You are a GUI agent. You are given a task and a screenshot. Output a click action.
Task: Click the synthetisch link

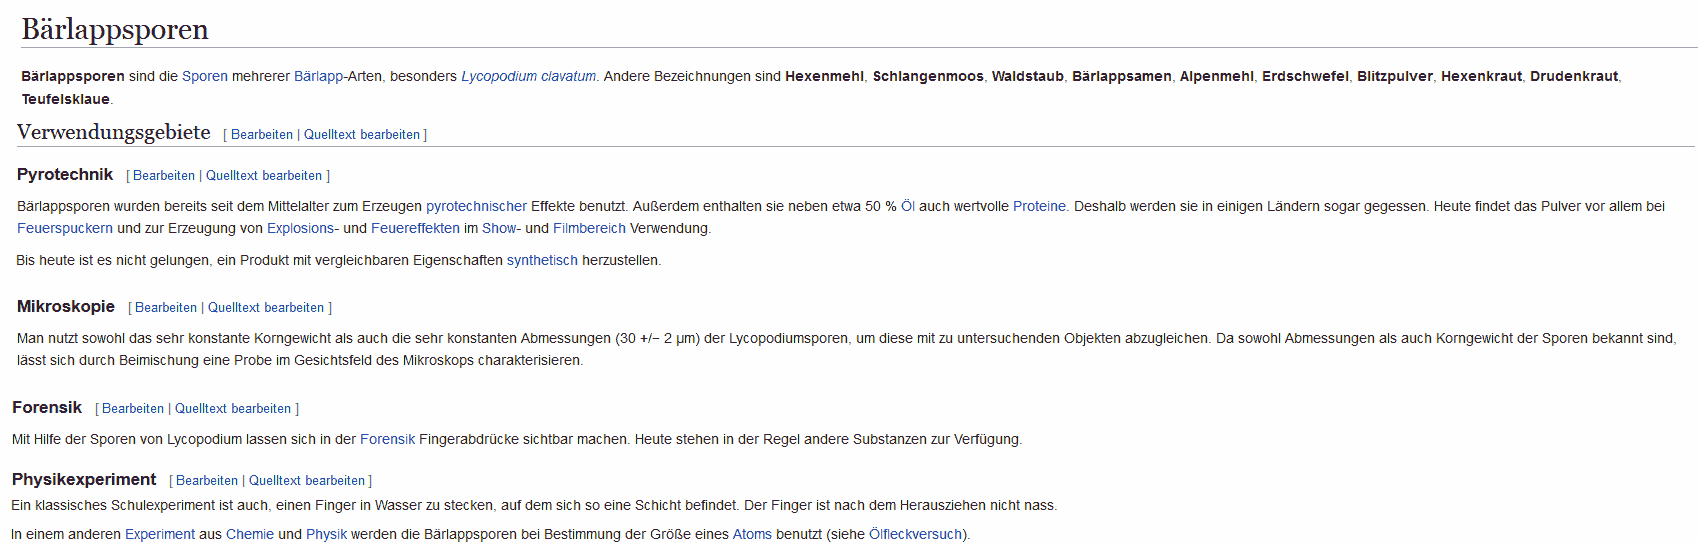542,260
